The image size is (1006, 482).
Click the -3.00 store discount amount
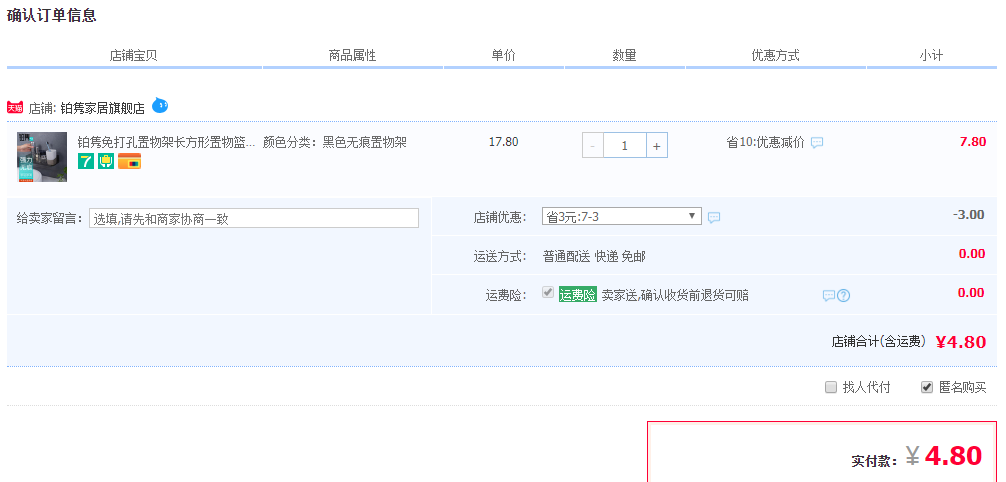[x=969, y=214]
